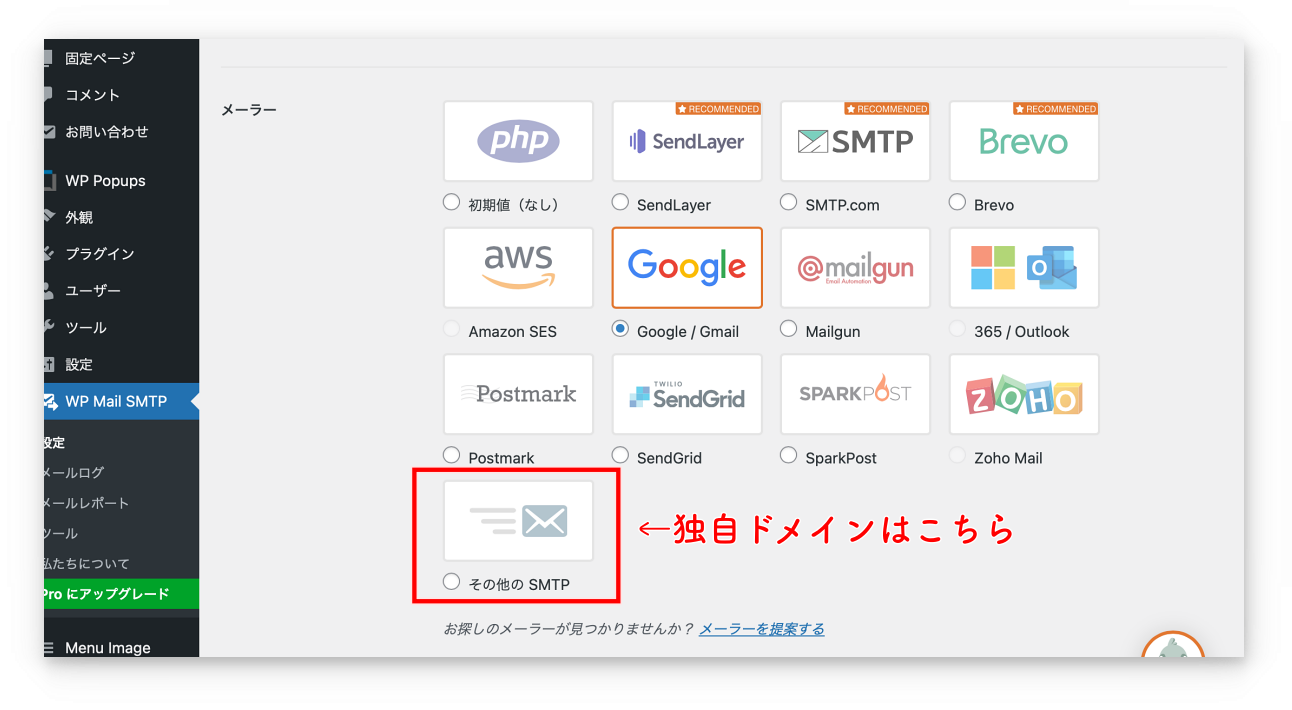1292x710 pixels.
Task: Select the Google / Gmail radio button
Action: click(x=620, y=328)
